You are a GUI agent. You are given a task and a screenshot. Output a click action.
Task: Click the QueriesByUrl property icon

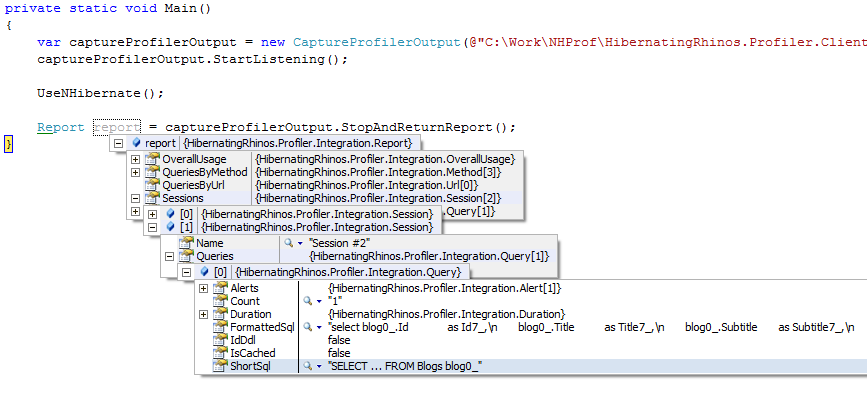152,185
